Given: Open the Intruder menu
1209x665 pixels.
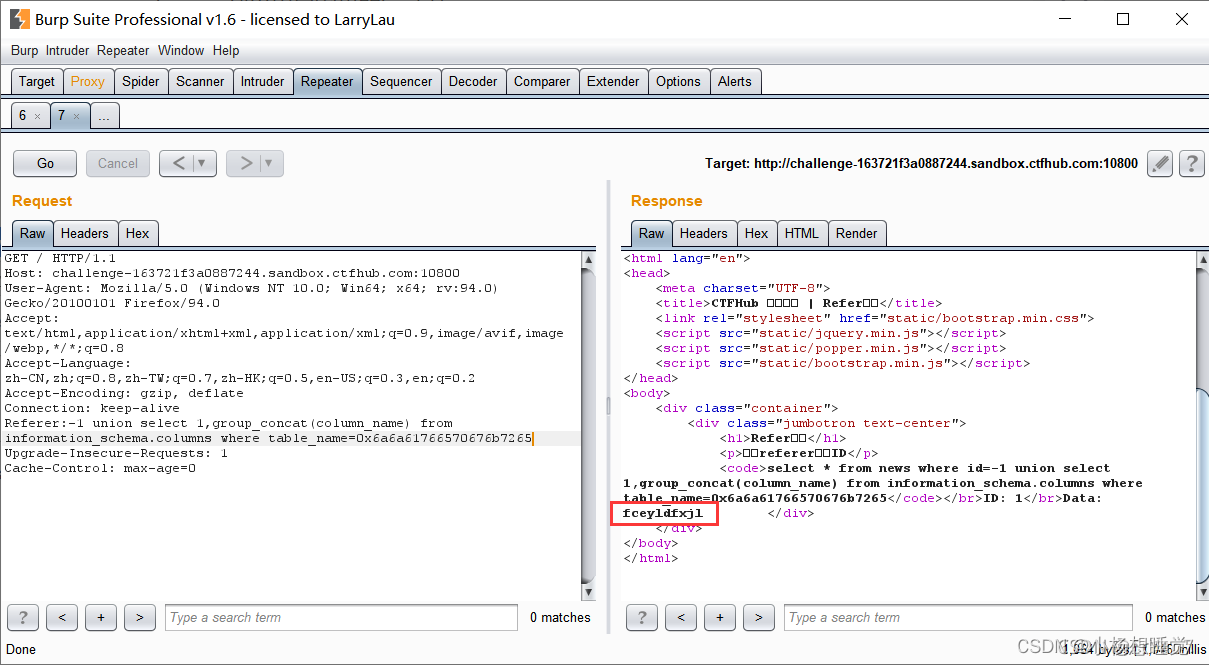Looking at the screenshot, I should [x=68, y=50].
